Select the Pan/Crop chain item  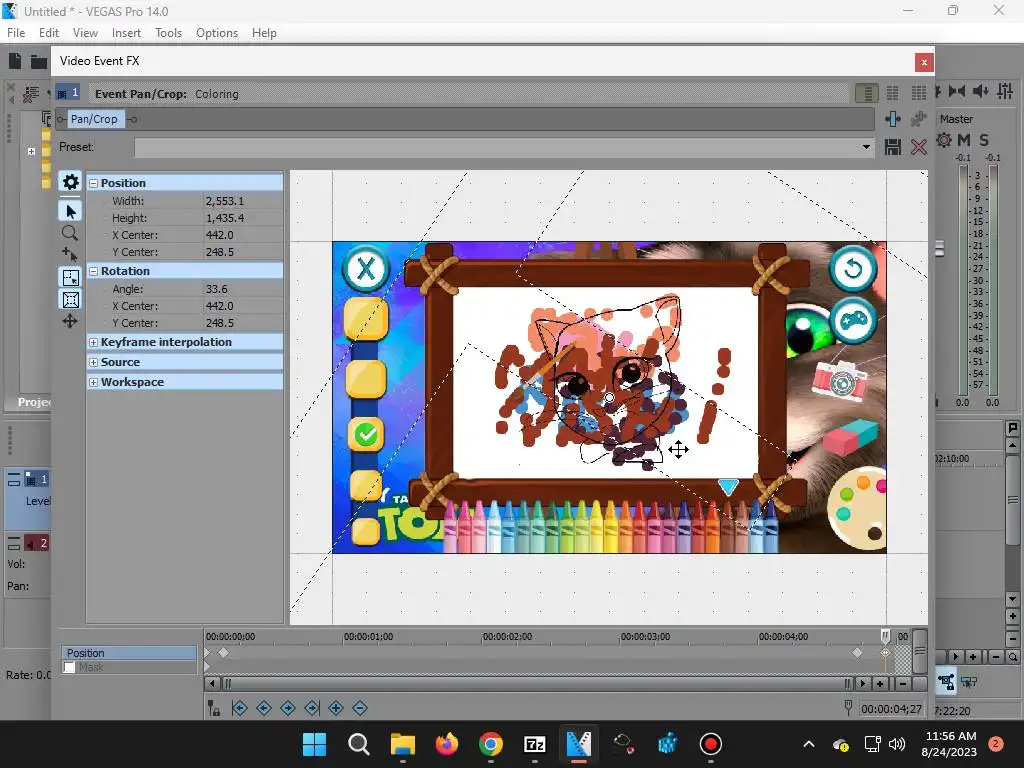94,119
